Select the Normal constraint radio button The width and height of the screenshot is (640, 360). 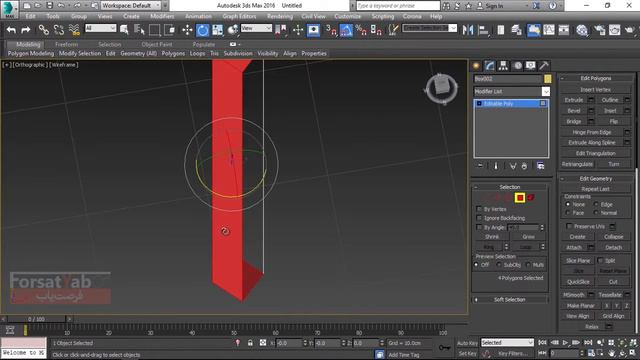pos(596,213)
